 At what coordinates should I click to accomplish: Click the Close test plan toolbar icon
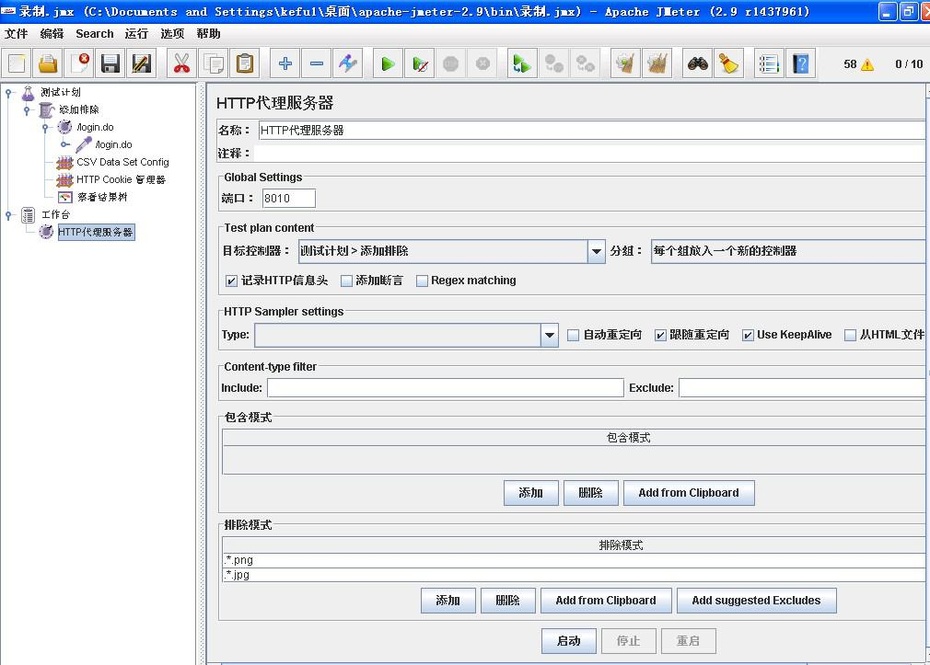coord(79,63)
